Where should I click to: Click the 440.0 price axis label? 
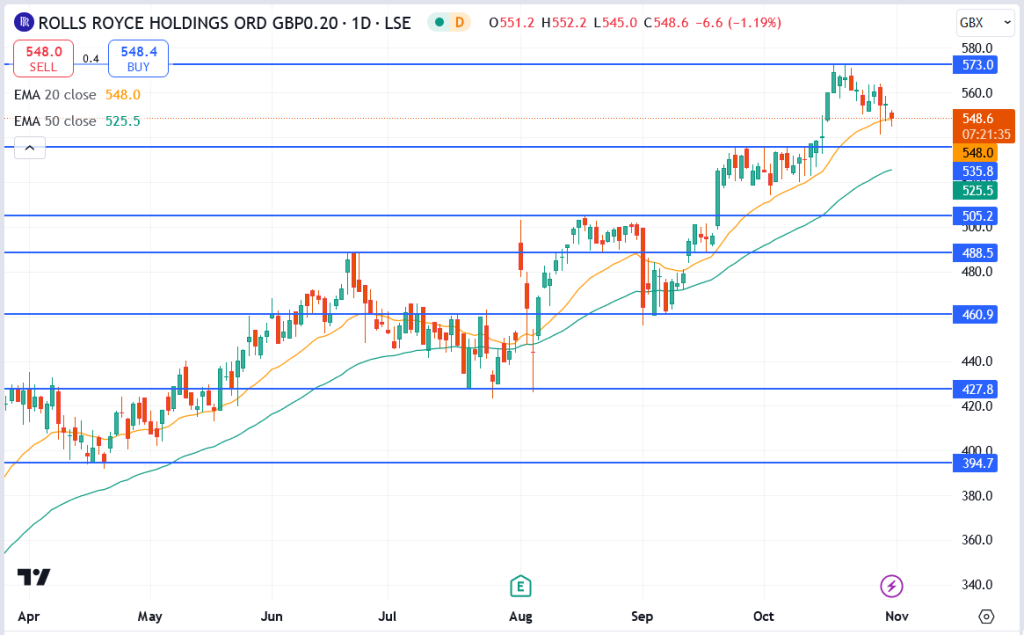977,361
